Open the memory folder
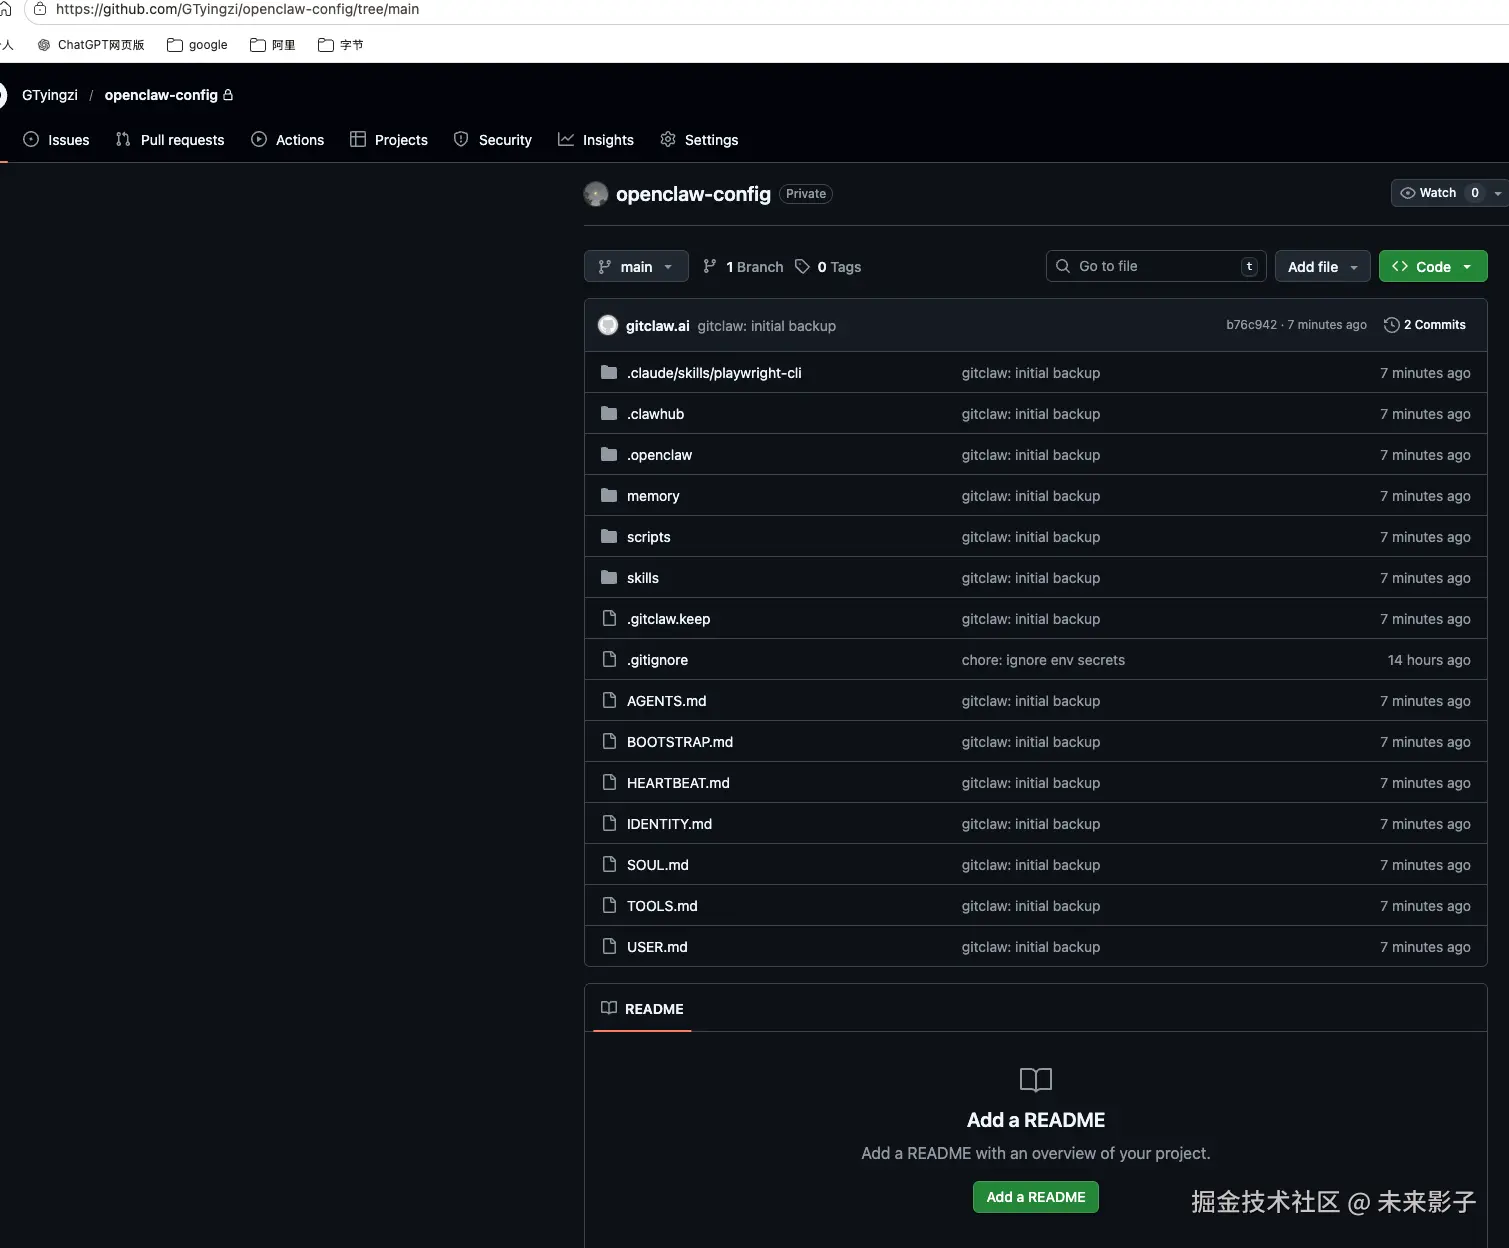Screen dimensions: 1509x1248 click(x=653, y=496)
